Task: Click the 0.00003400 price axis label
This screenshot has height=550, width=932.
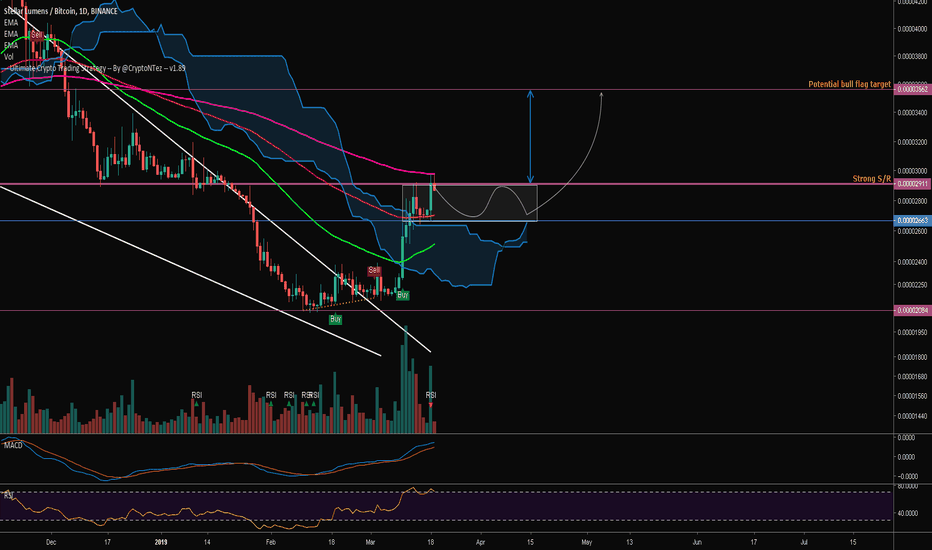Action: [912, 113]
